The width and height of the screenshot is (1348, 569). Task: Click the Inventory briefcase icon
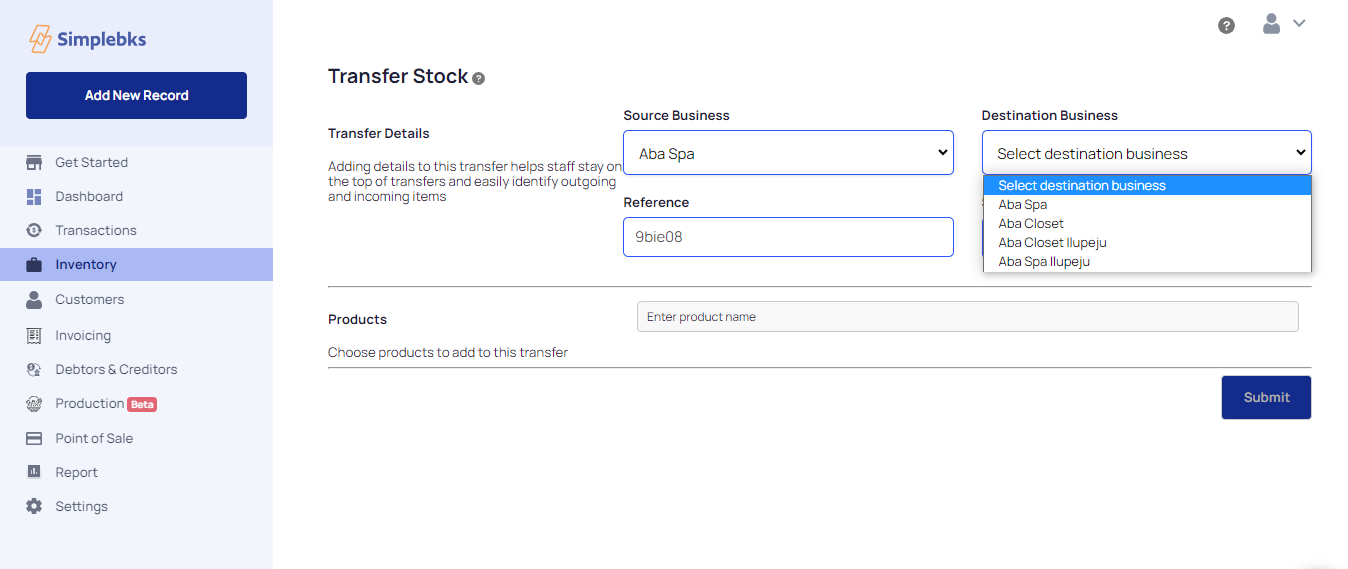point(34,265)
